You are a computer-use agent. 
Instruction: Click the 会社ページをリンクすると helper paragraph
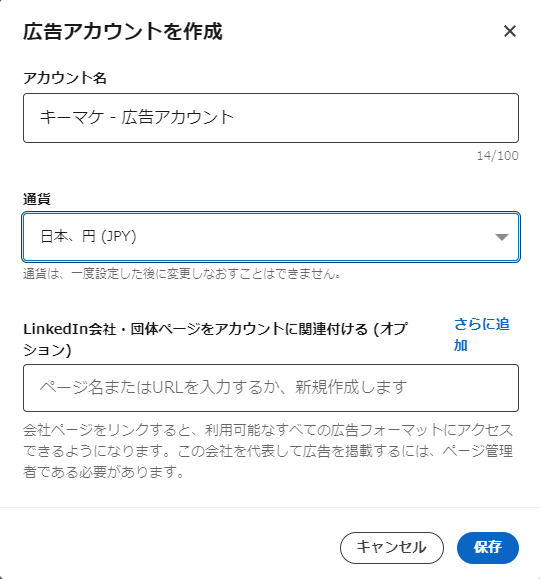coord(268,451)
